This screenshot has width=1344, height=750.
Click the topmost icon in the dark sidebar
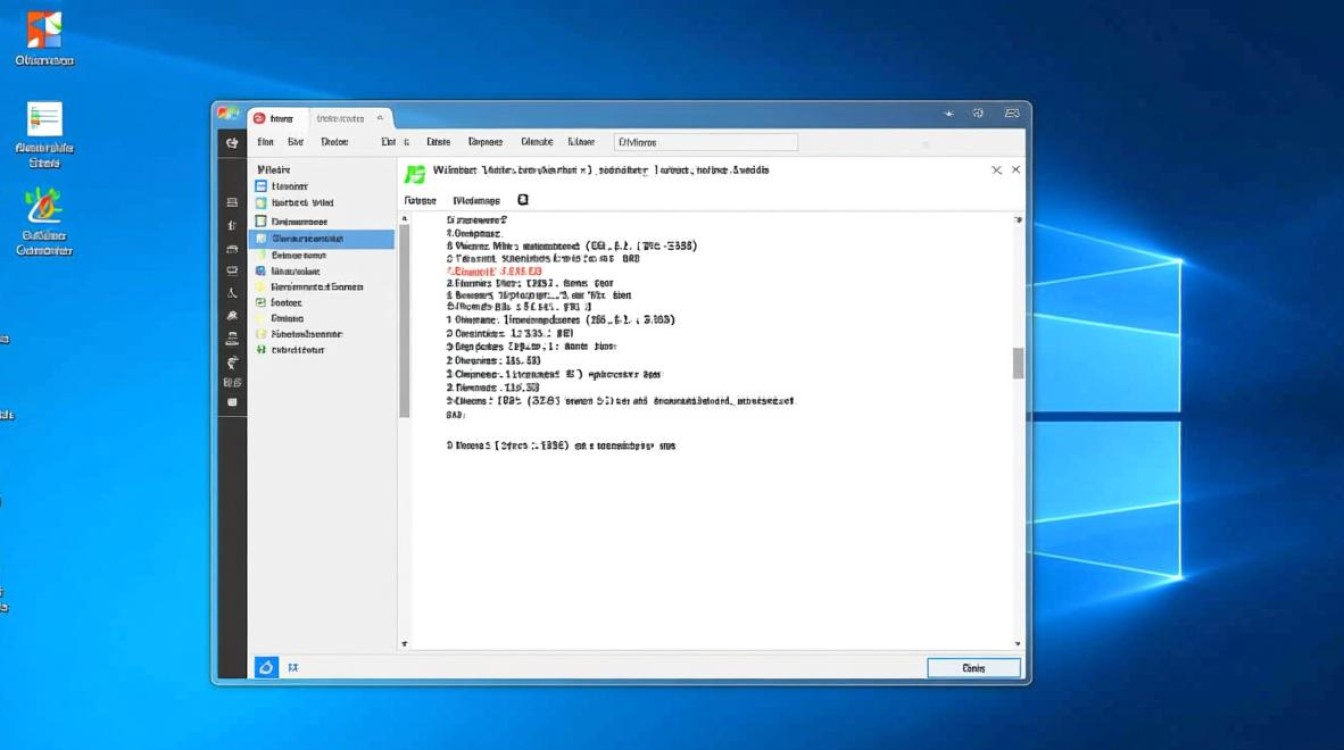(232, 143)
